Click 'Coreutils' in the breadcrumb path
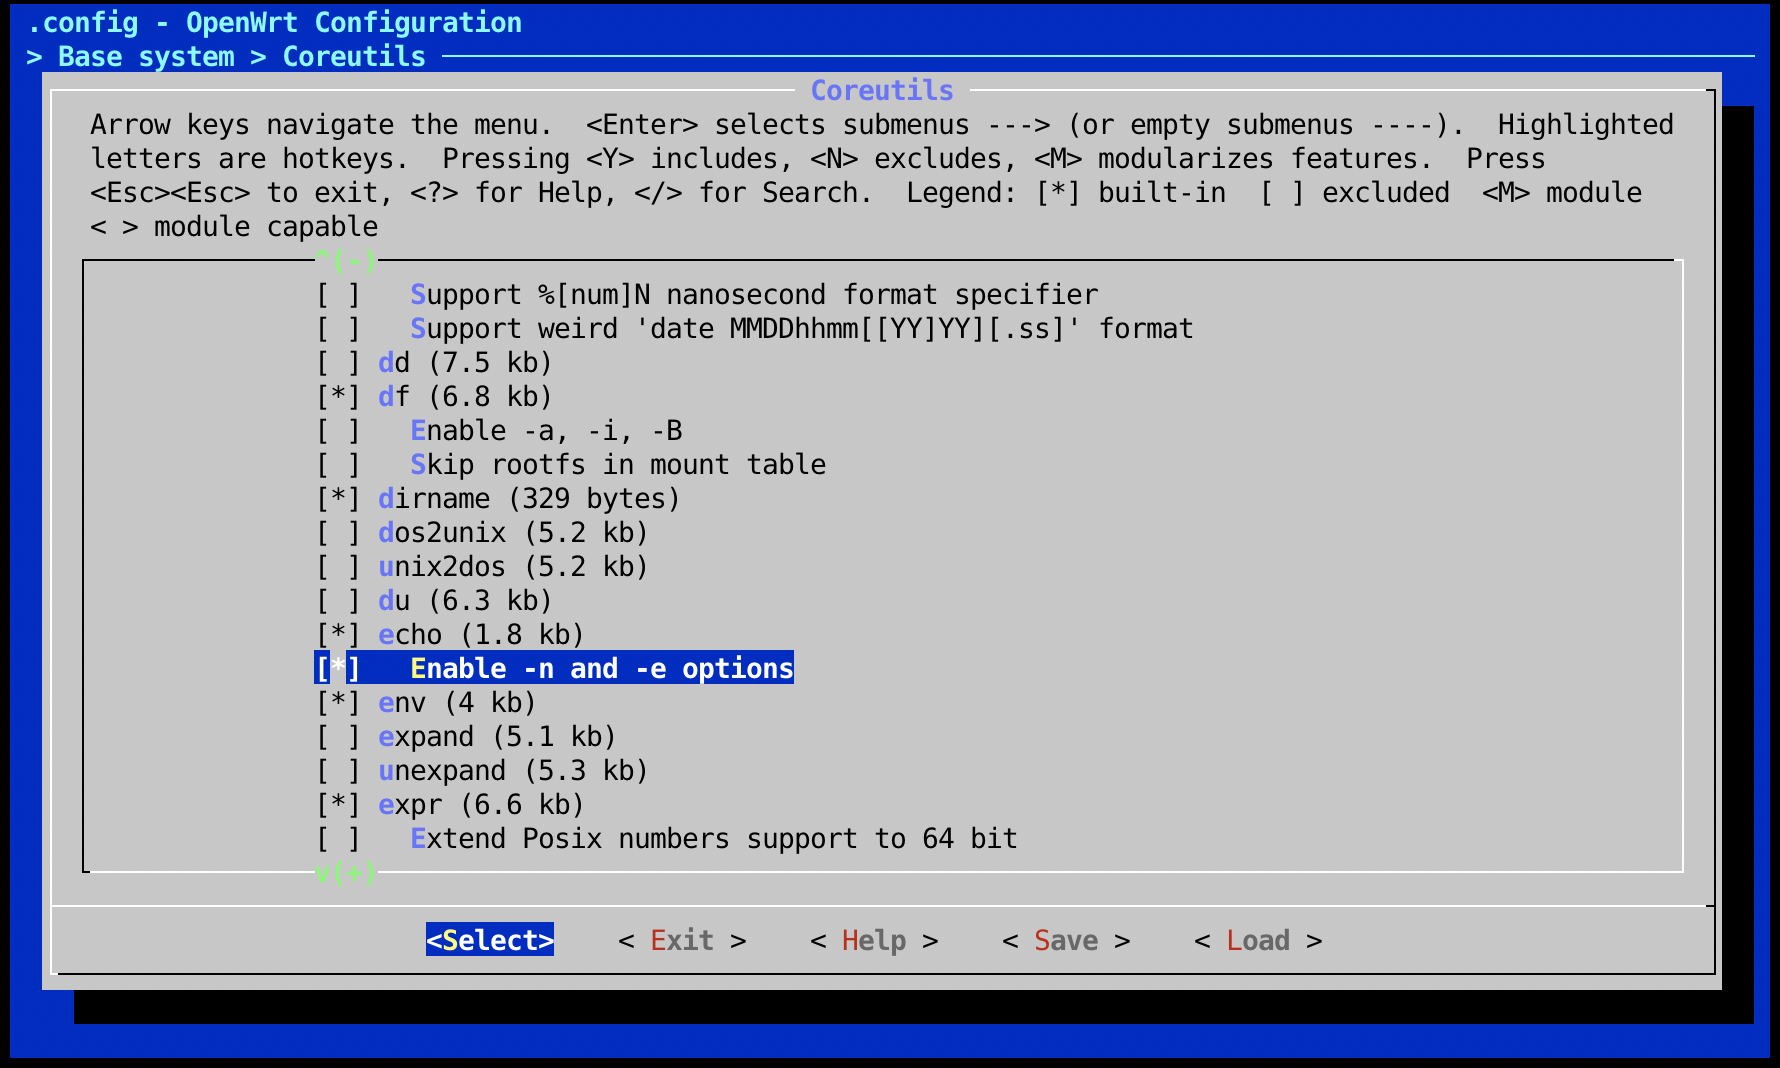This screenshot has height=1068, width=1780. point(354,57)
